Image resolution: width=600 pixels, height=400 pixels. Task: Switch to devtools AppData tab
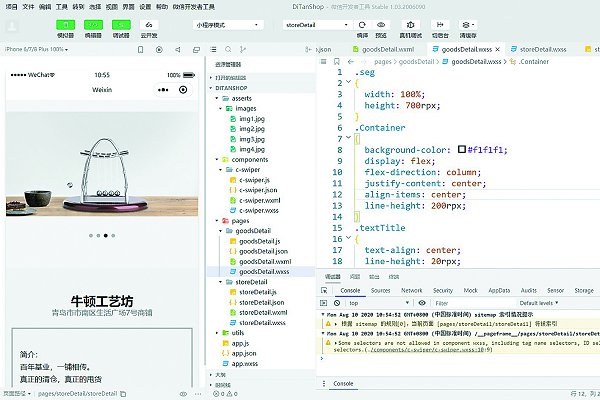pyautogui.click(x=499, y=291)
